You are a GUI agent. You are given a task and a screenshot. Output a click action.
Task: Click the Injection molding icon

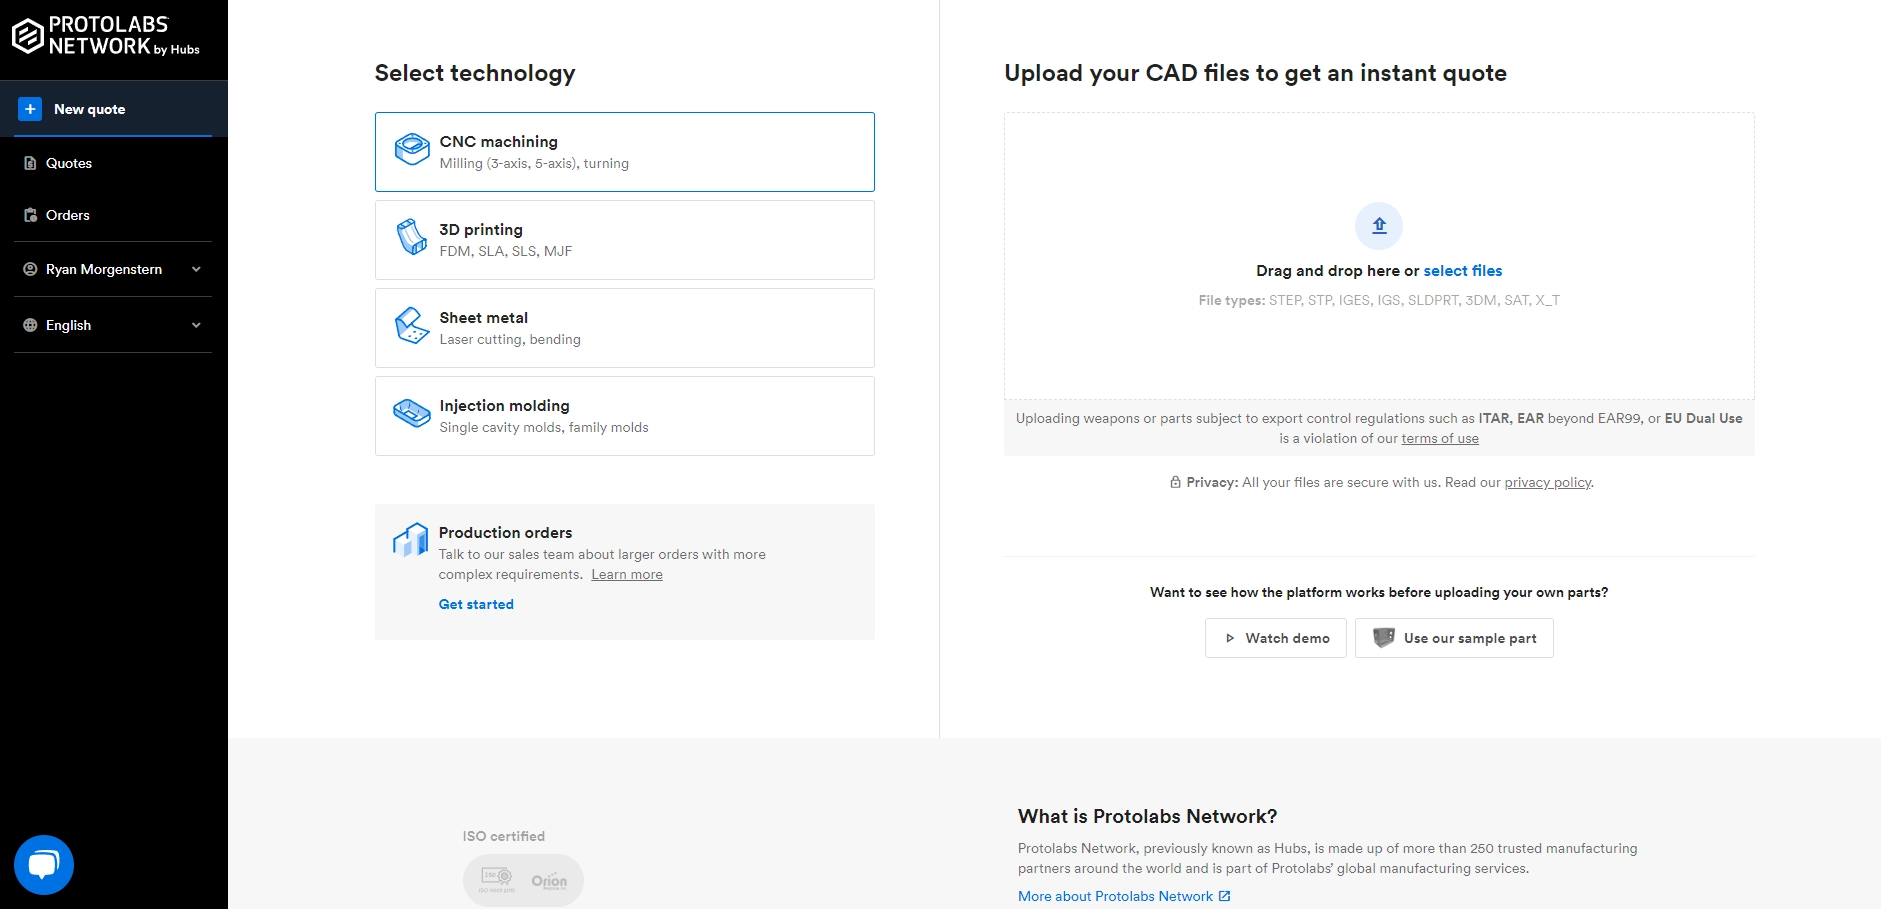pyautogui.click(x=412, y=412)
